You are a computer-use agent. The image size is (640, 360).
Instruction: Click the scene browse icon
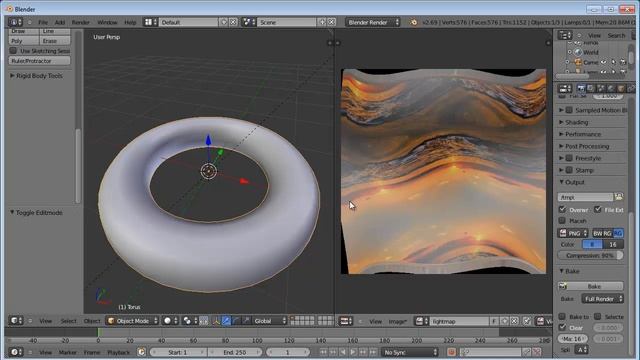[x=249, y=22]
